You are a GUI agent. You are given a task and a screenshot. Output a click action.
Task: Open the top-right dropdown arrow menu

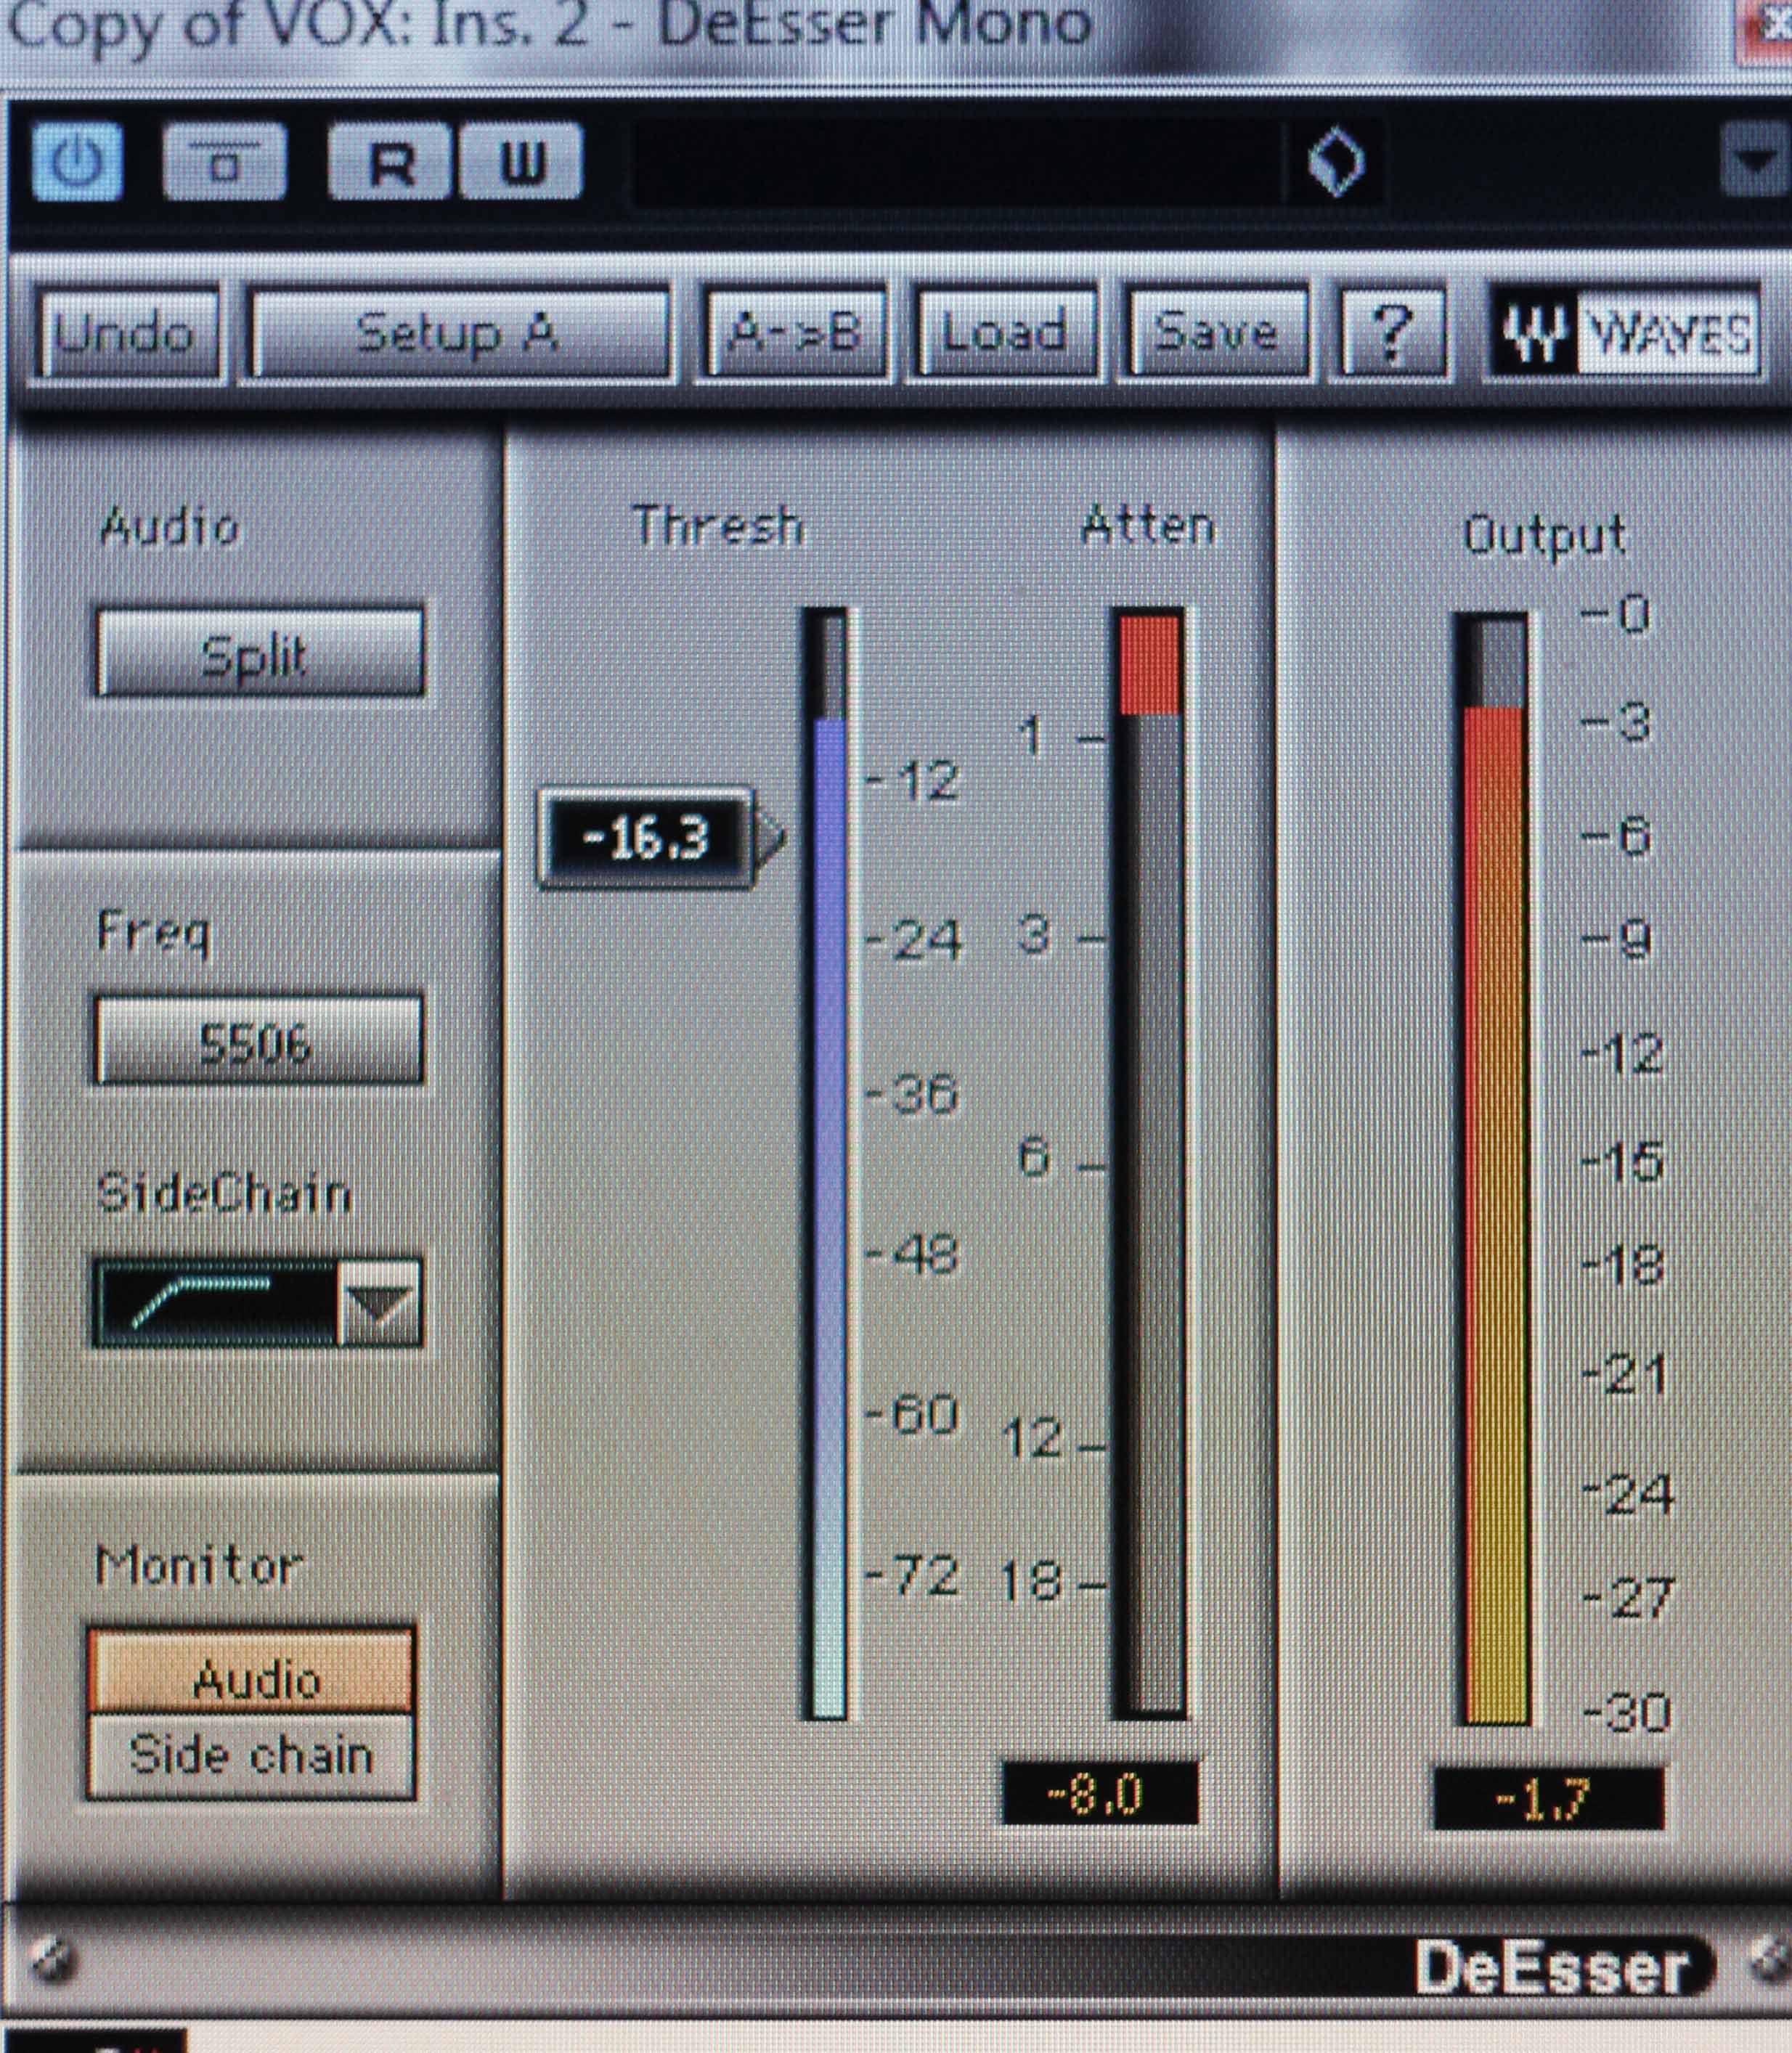pyautogui.click(x=1756, y=160)
